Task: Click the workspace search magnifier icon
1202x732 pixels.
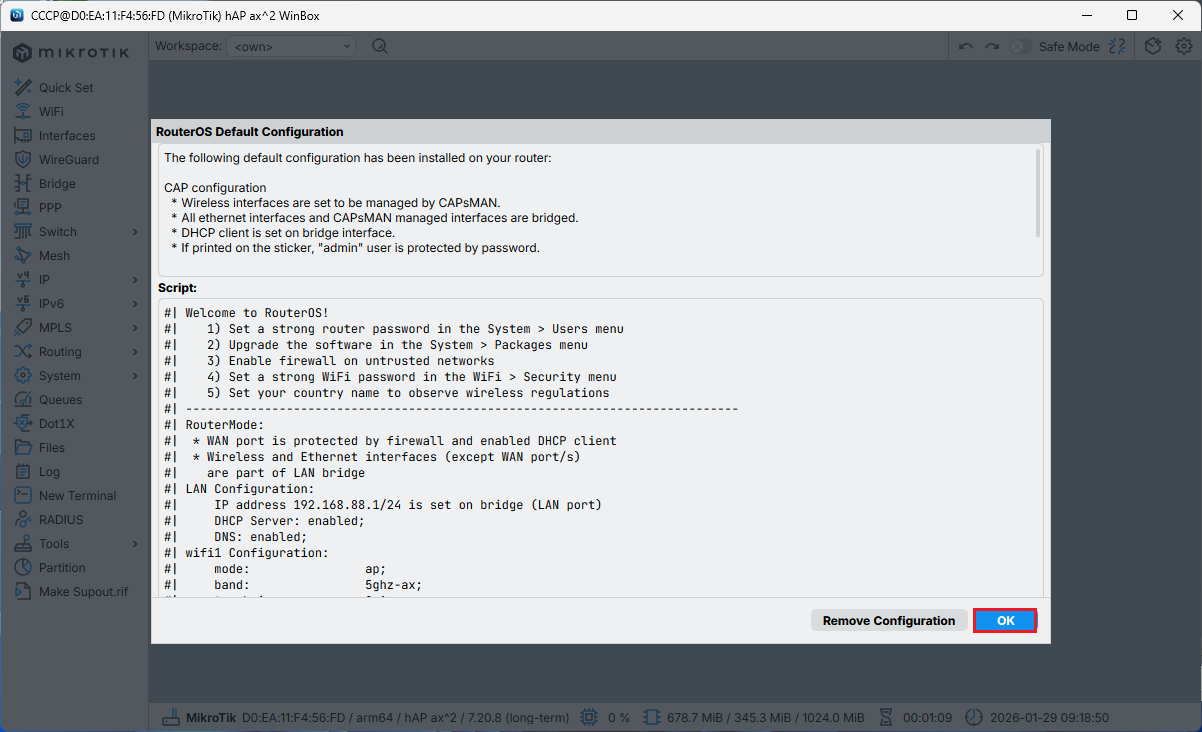Action: coord(380,46)
